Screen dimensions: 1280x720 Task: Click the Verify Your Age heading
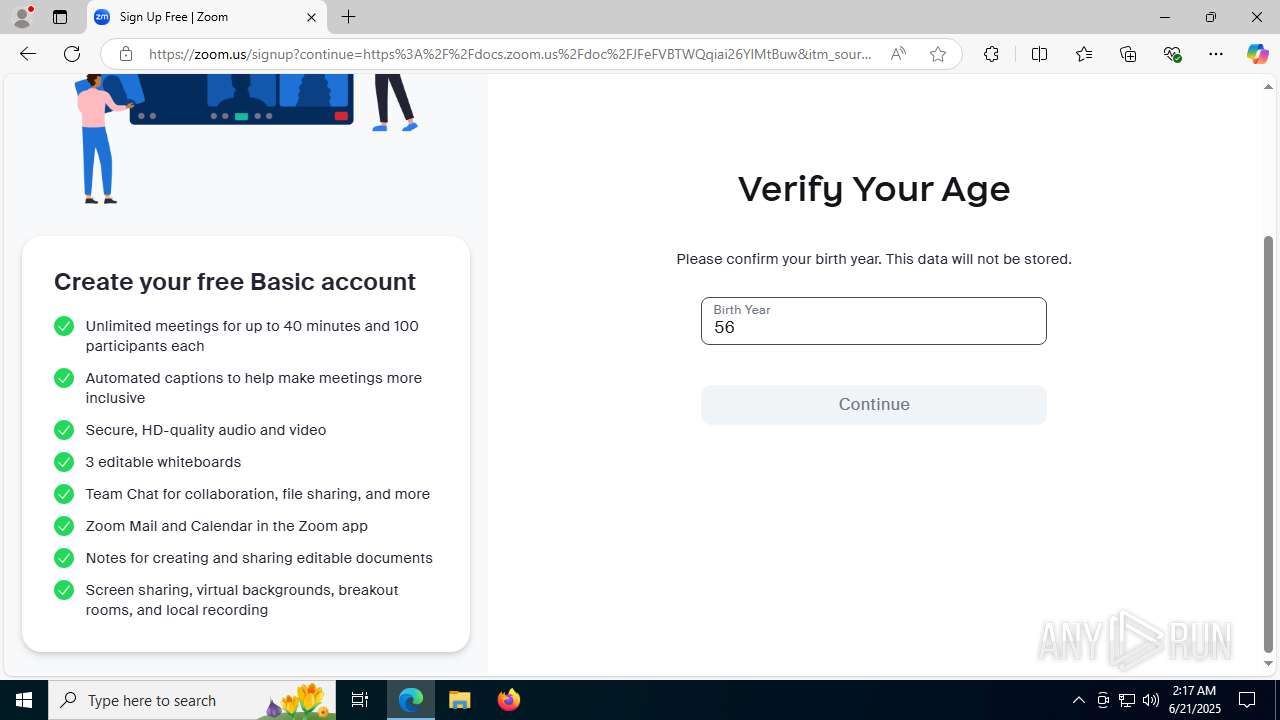coord(874,189)
